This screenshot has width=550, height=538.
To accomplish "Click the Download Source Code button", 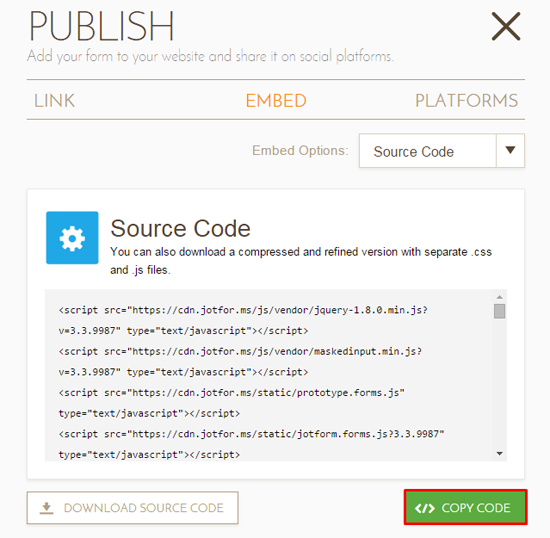I will 133,508.
